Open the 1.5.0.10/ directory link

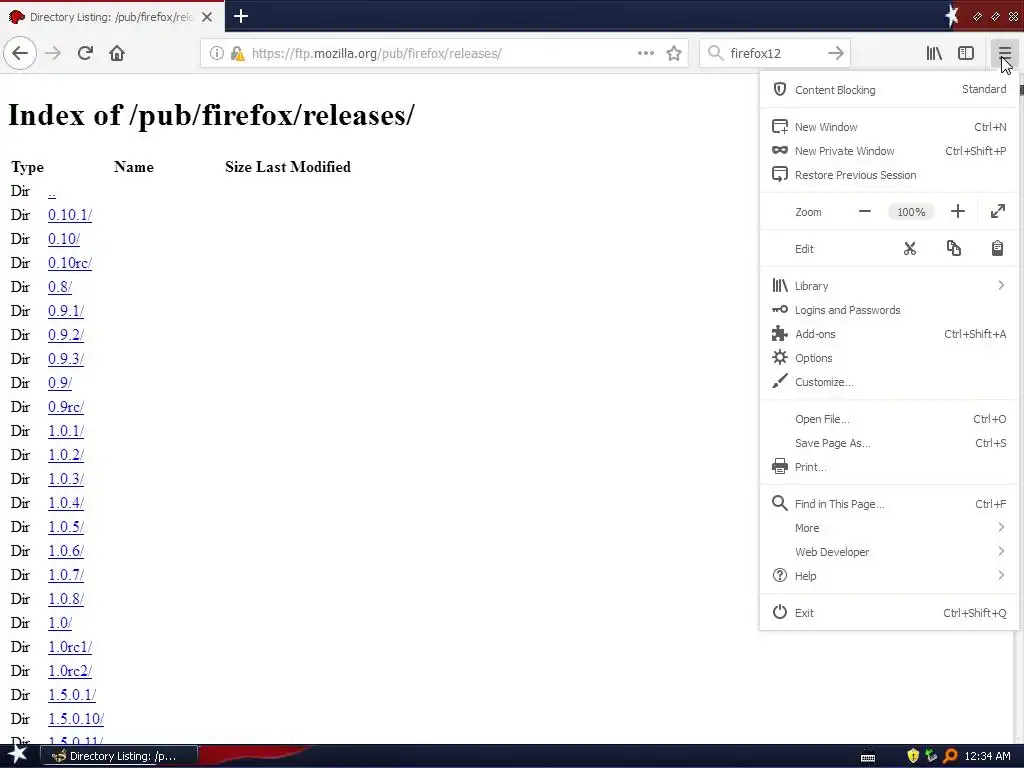tap(76, 719)
